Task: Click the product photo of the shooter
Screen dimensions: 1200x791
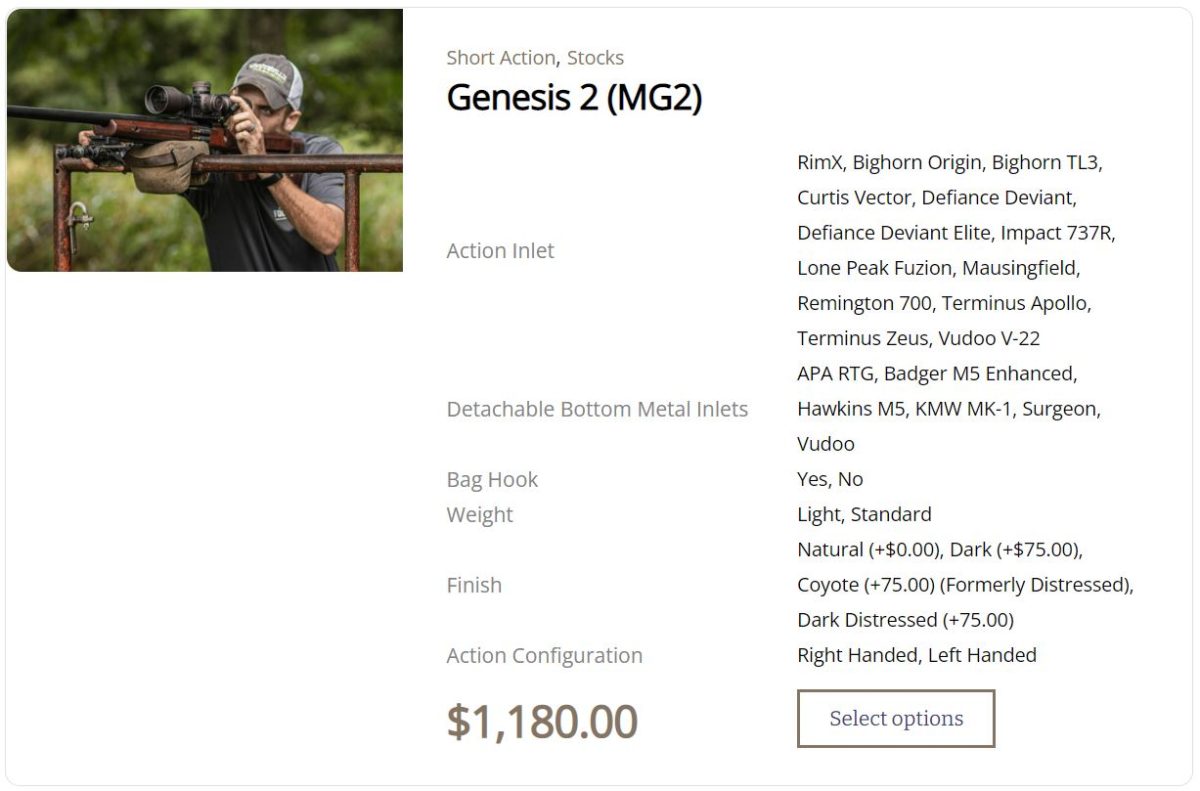Action: [205, 140]
